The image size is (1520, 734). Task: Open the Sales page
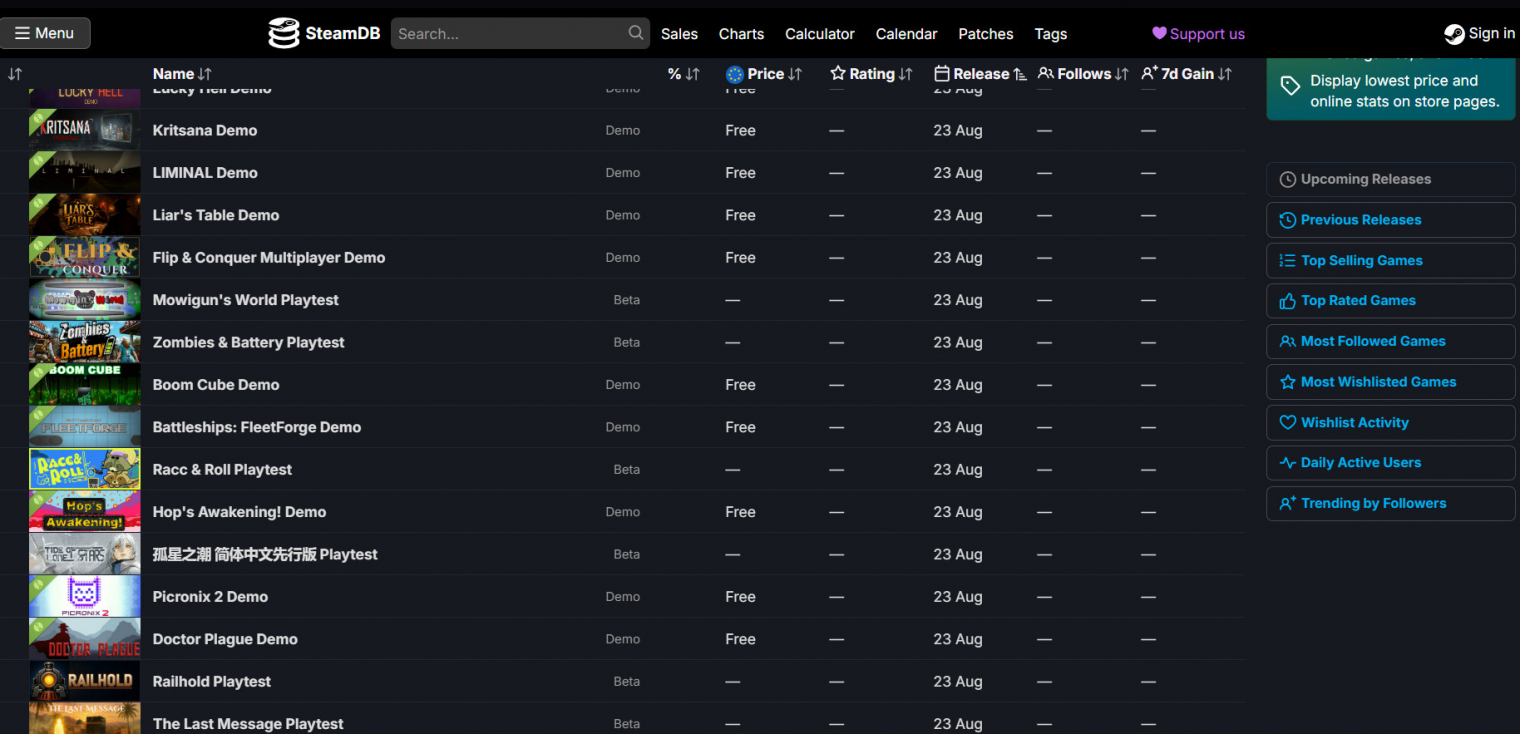pos(679,34)
